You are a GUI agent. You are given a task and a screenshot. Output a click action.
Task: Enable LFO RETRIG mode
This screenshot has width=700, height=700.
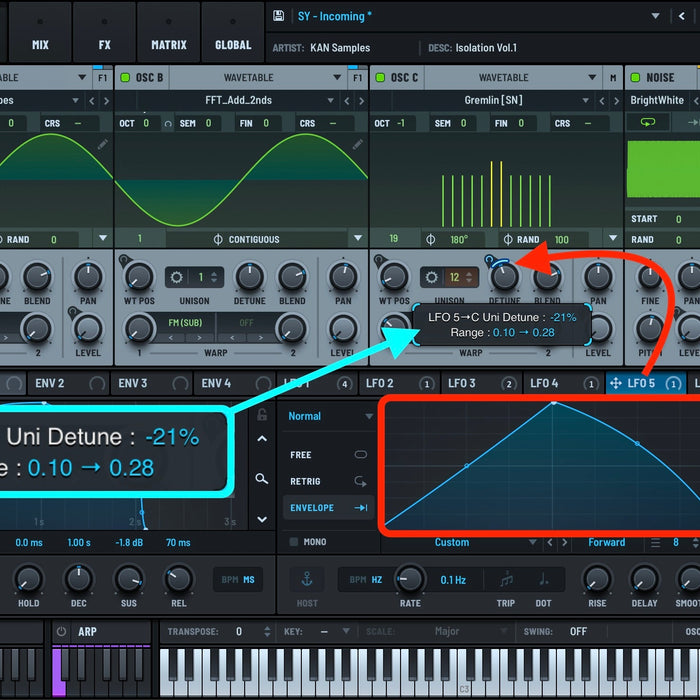pos(328,481)
